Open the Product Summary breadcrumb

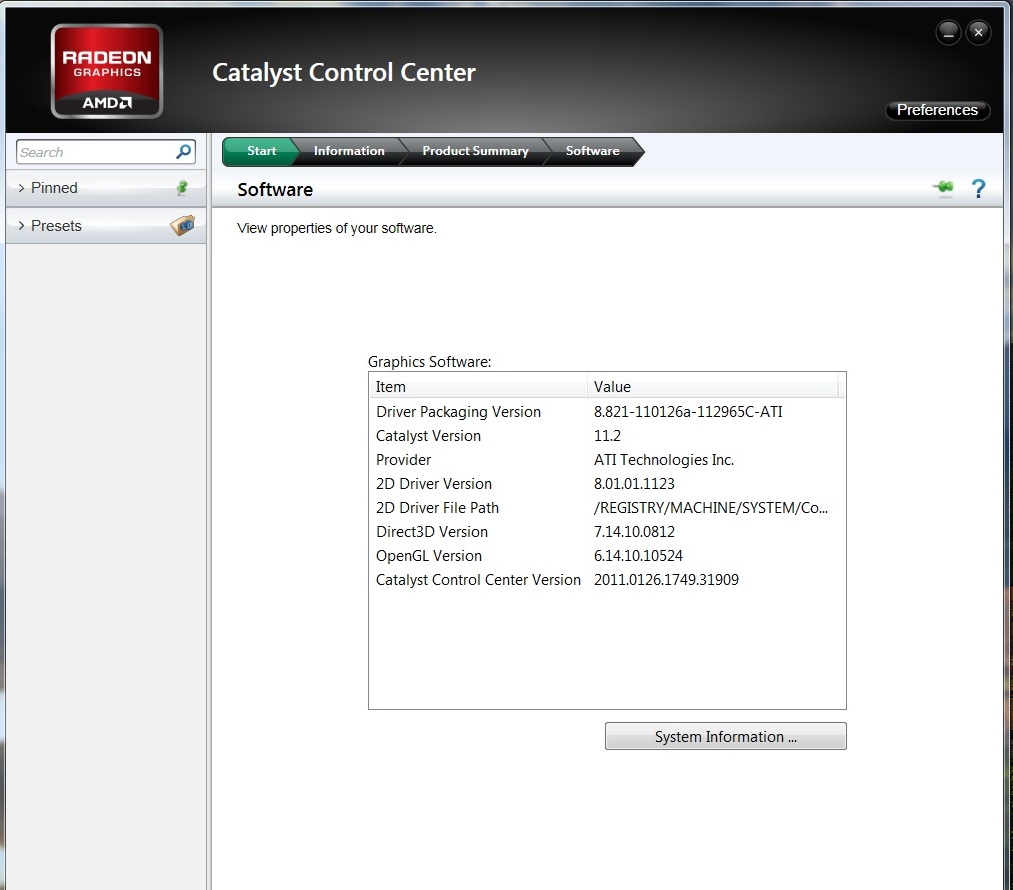(x=475, y=151)
